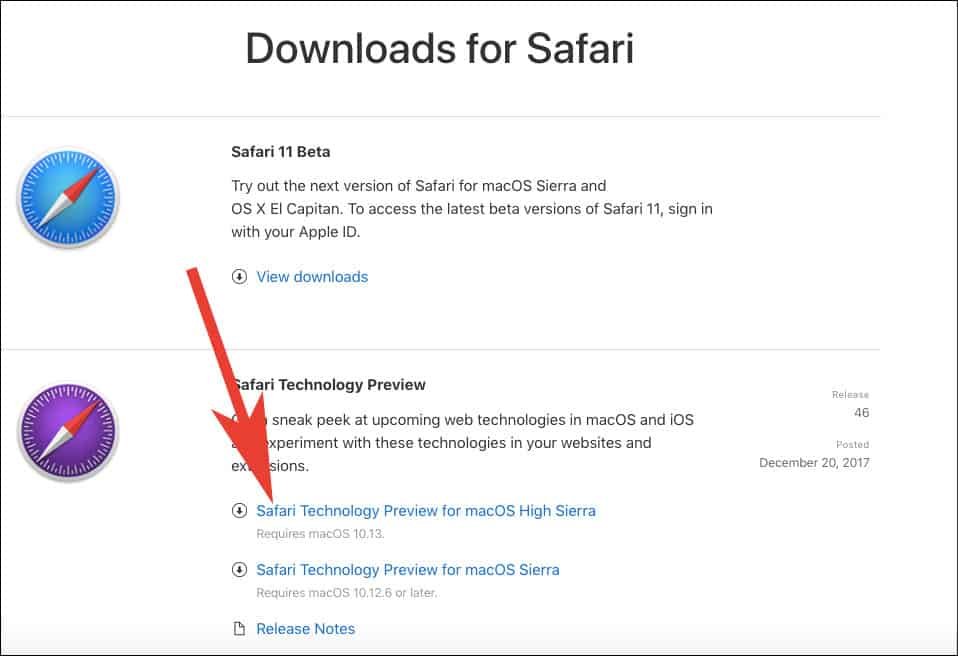Click the purple Safari Technology Preview compass icon
Image resolution: width=958 pixels, height=656 pixels.
click(68, 433)
